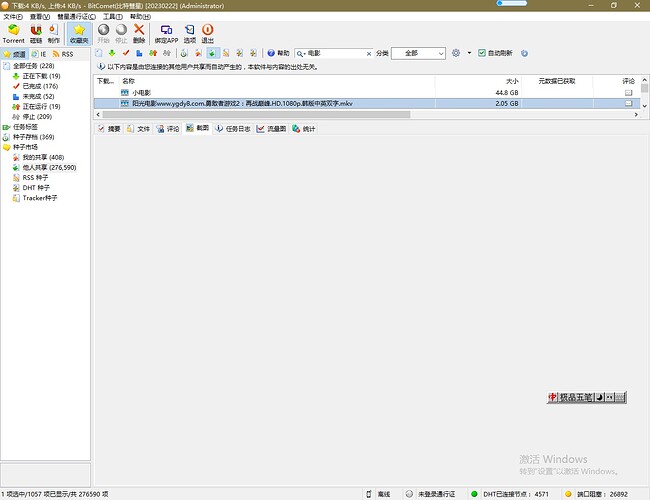Open the 工具 menu in the menu bar
The image size is (650, 500).
(112, 17)
